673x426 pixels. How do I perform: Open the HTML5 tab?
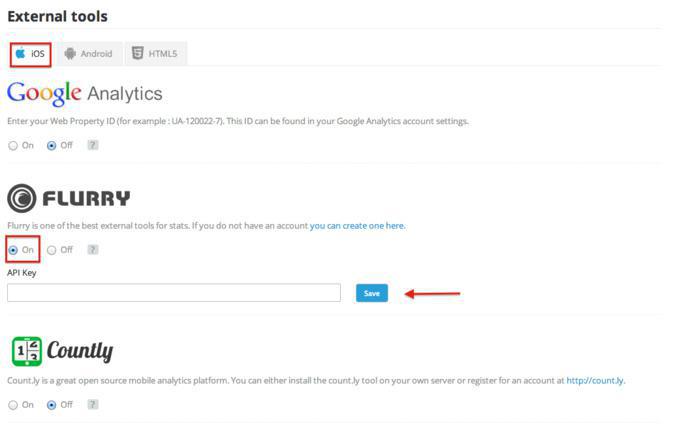click(x=154, y=53)
